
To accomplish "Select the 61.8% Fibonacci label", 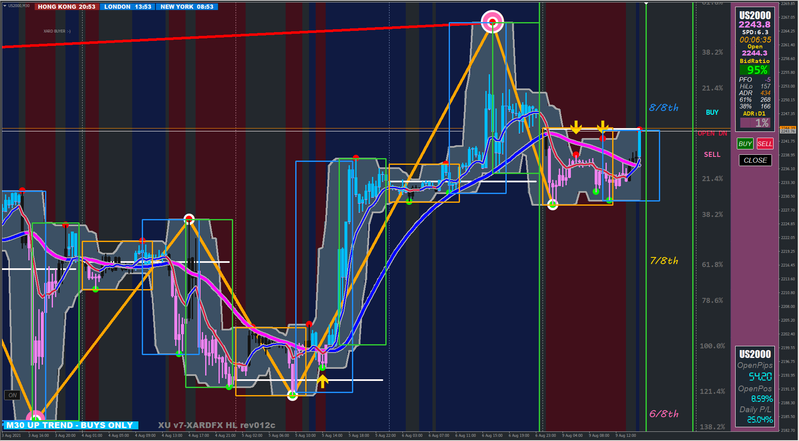I will click(x=712, y=265).
